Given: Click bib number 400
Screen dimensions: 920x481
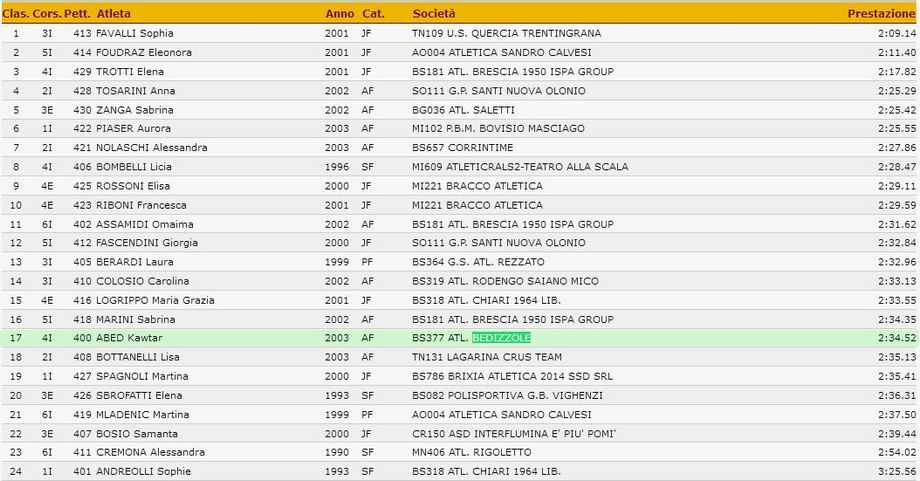Looking at the screenshot, I should [x=82, y=338].
